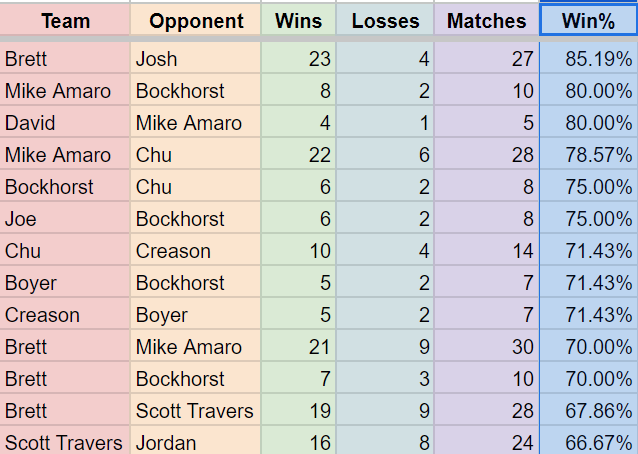Select the David team cell
638x454 pixels.
tap(65, 122)
